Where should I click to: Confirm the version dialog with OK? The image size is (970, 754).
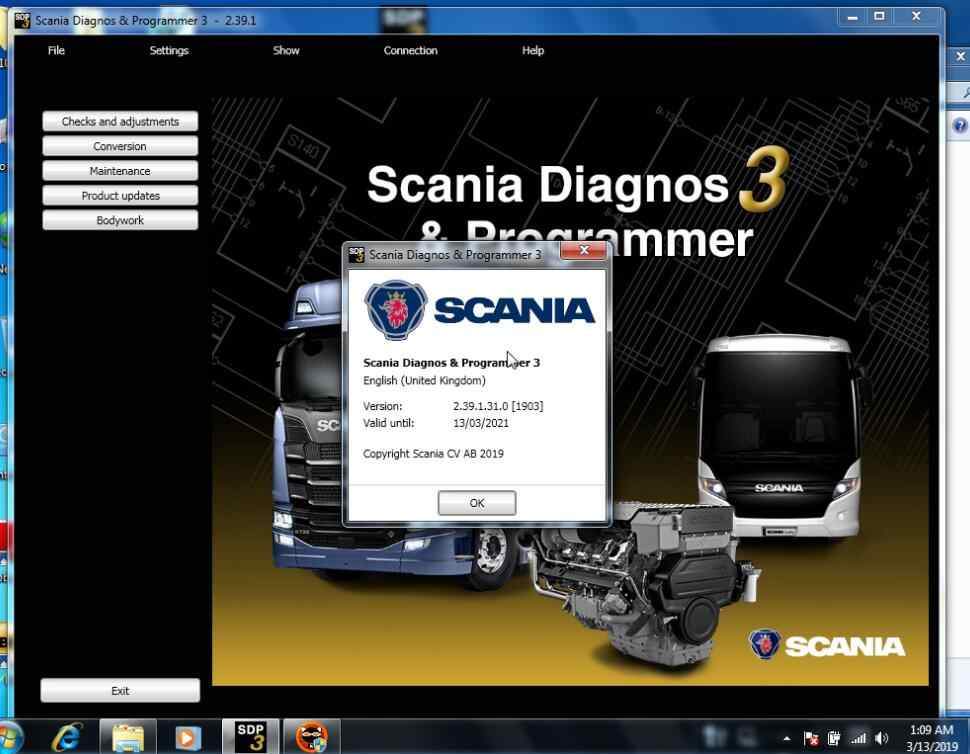point(476,503)
